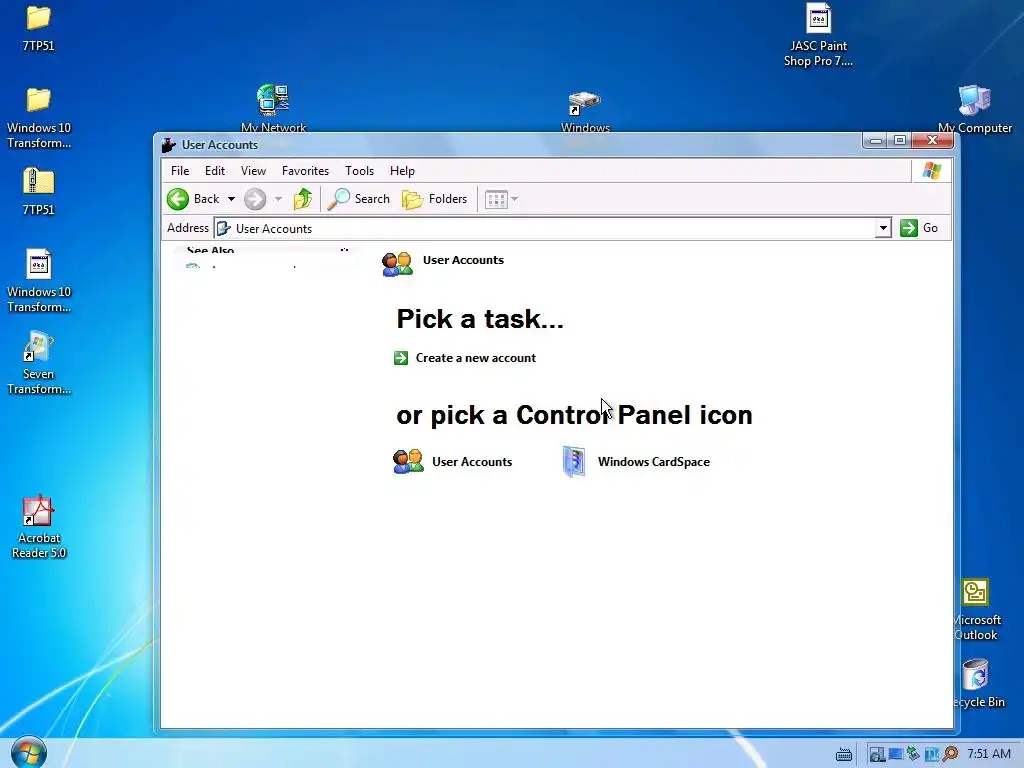Click the green Back arrow icon
Screen dimensions: 1024x768
(x=178, y=199)
